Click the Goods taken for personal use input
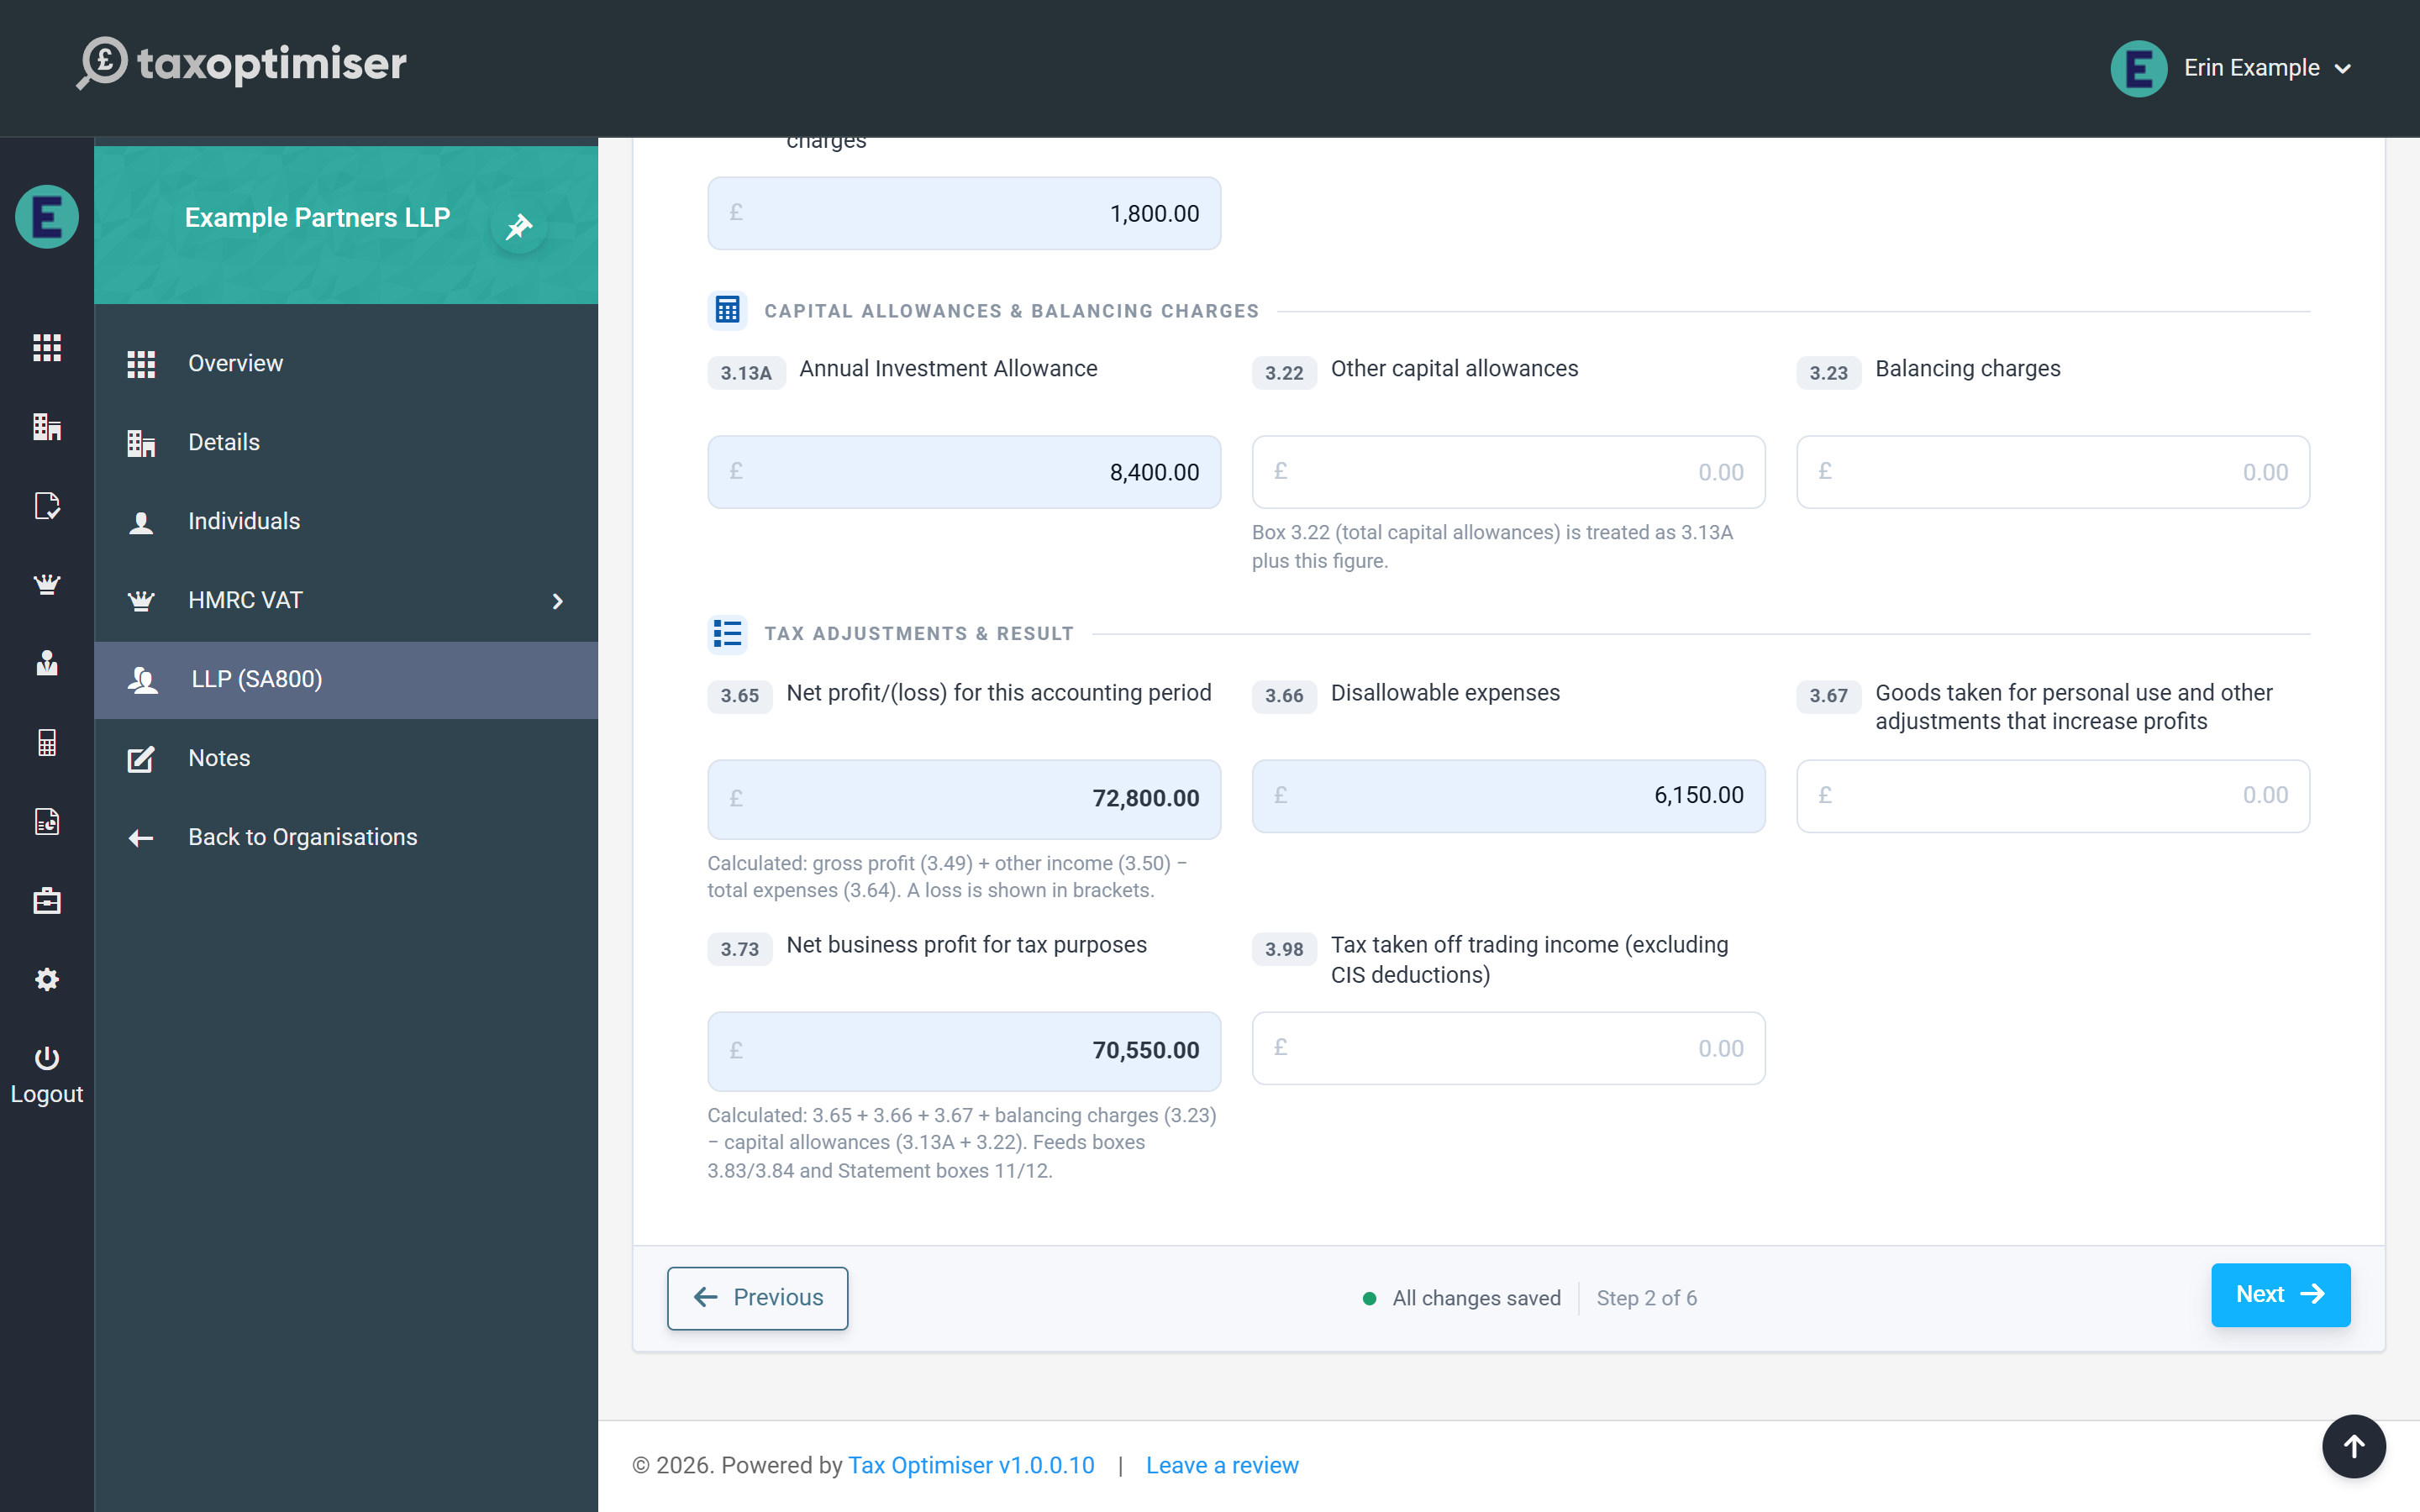Image resolution: width=2420 pixels, height=1512 pixels. [x=2053, y=796]
